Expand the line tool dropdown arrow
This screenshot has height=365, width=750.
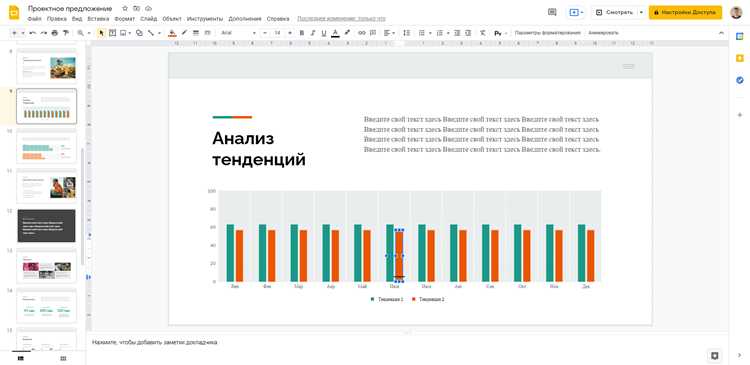click(158, 33)
